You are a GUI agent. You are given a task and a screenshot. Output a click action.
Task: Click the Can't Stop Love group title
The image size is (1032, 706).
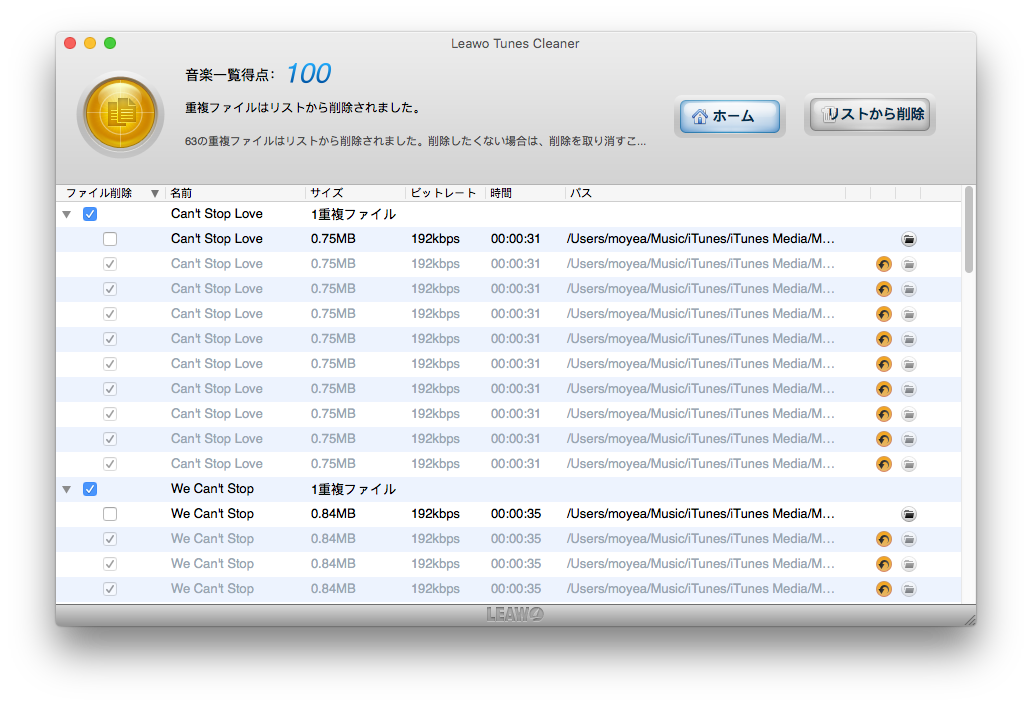pos(217,214)
